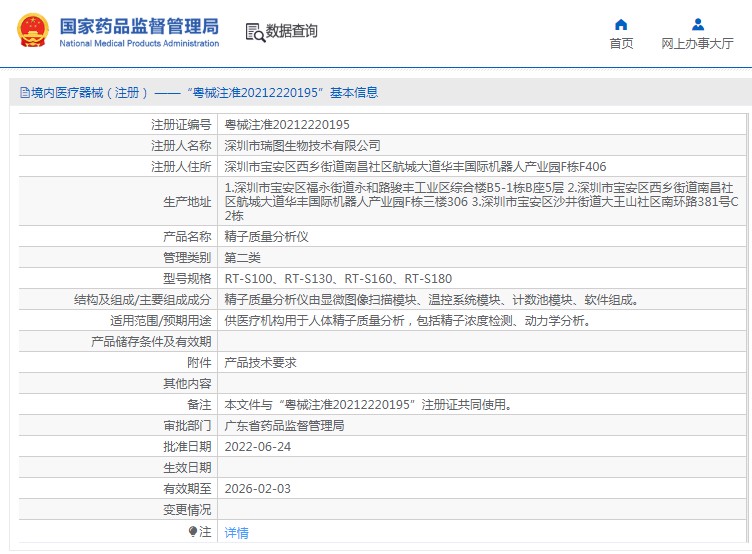Go to 首页 via its text label

click(621, 44)
